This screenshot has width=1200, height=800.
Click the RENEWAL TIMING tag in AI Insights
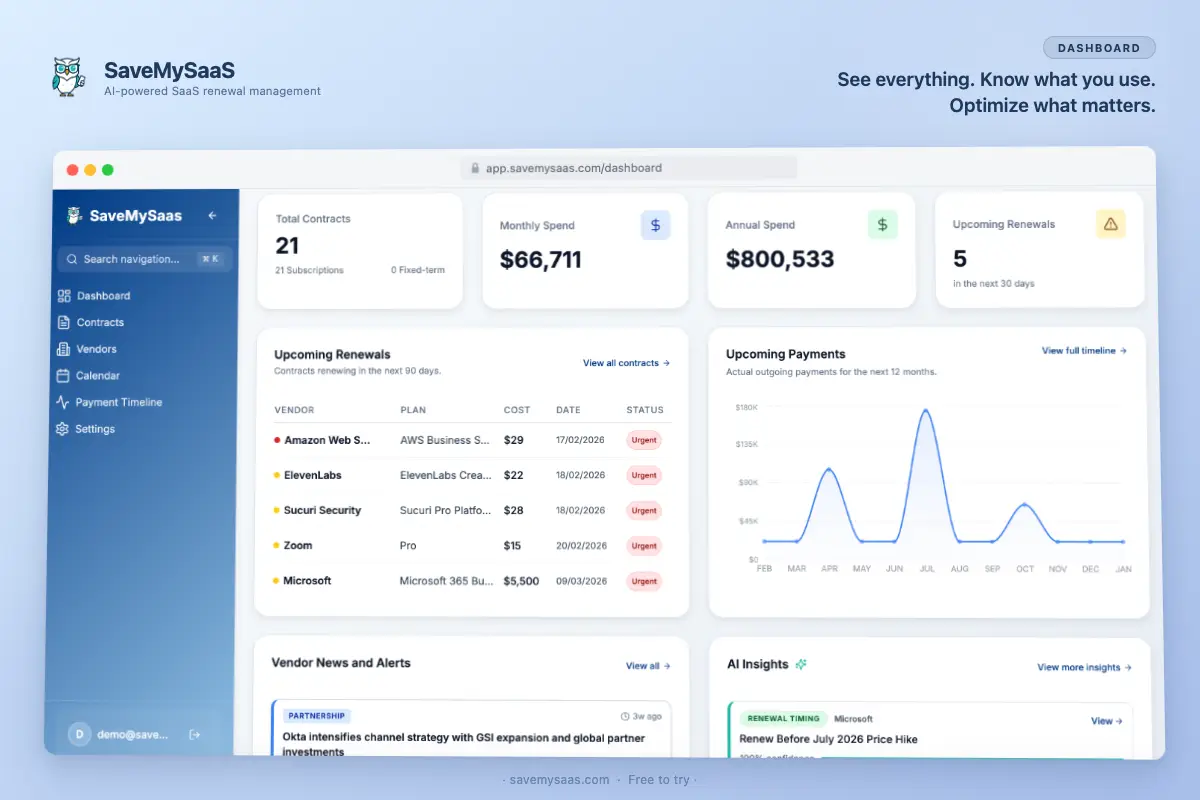[783, 718]
